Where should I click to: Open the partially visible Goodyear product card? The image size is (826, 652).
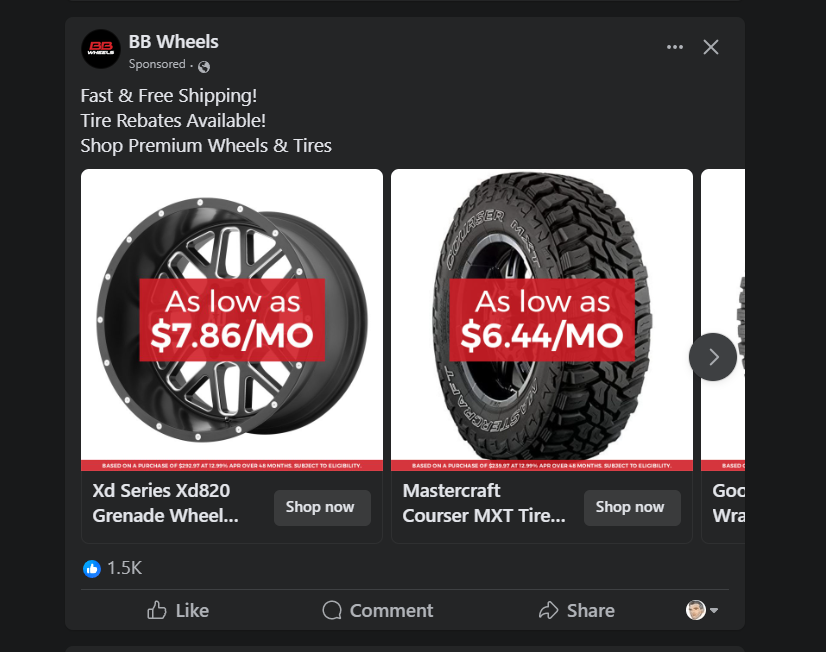725,503
